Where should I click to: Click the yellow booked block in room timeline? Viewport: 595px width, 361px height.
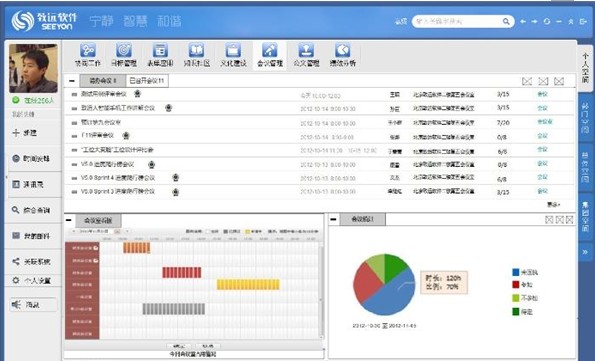click(248, 285)
